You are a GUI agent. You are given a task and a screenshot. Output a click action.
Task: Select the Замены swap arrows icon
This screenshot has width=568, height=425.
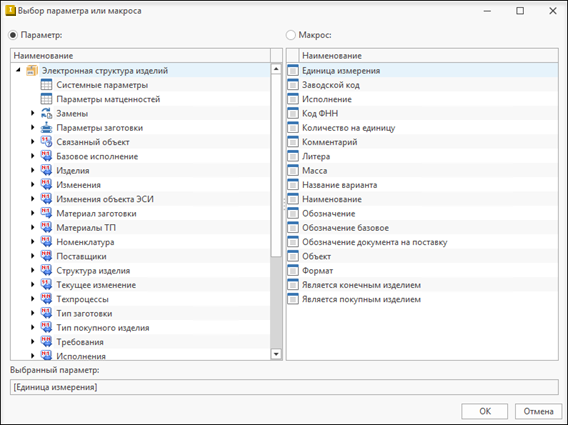(46, 113)
